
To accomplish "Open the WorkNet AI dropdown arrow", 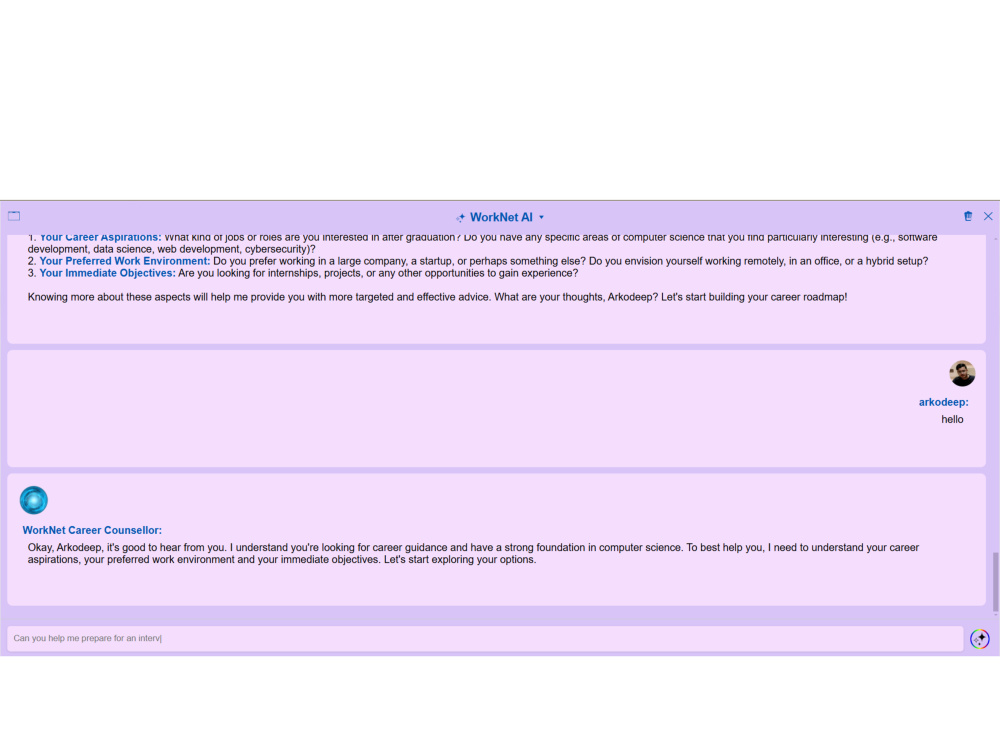I will coord(541,217).
